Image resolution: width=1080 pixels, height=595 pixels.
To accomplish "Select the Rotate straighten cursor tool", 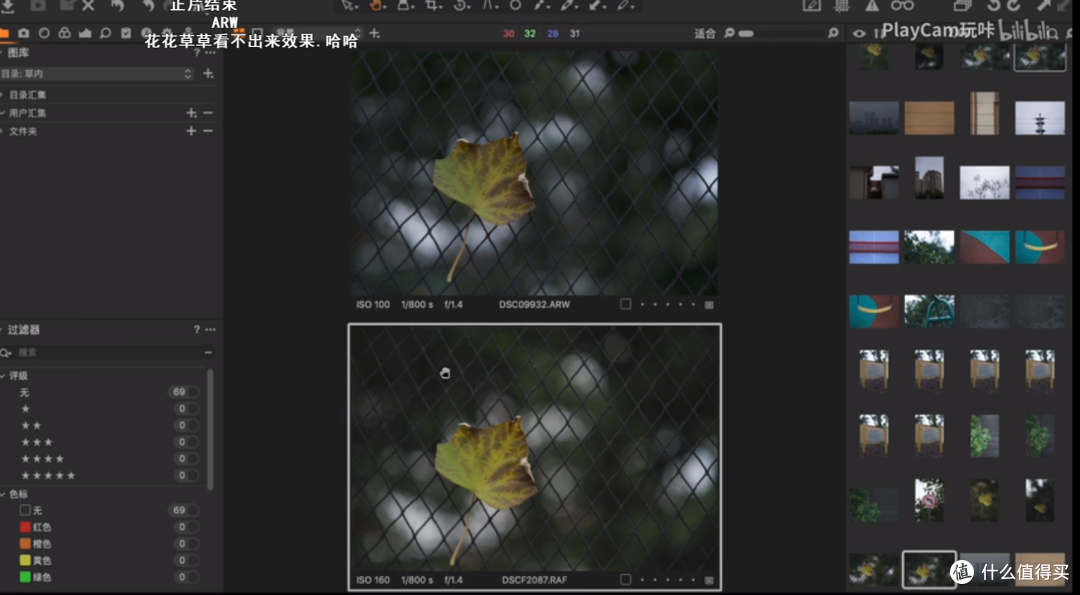I will point(461,5).
